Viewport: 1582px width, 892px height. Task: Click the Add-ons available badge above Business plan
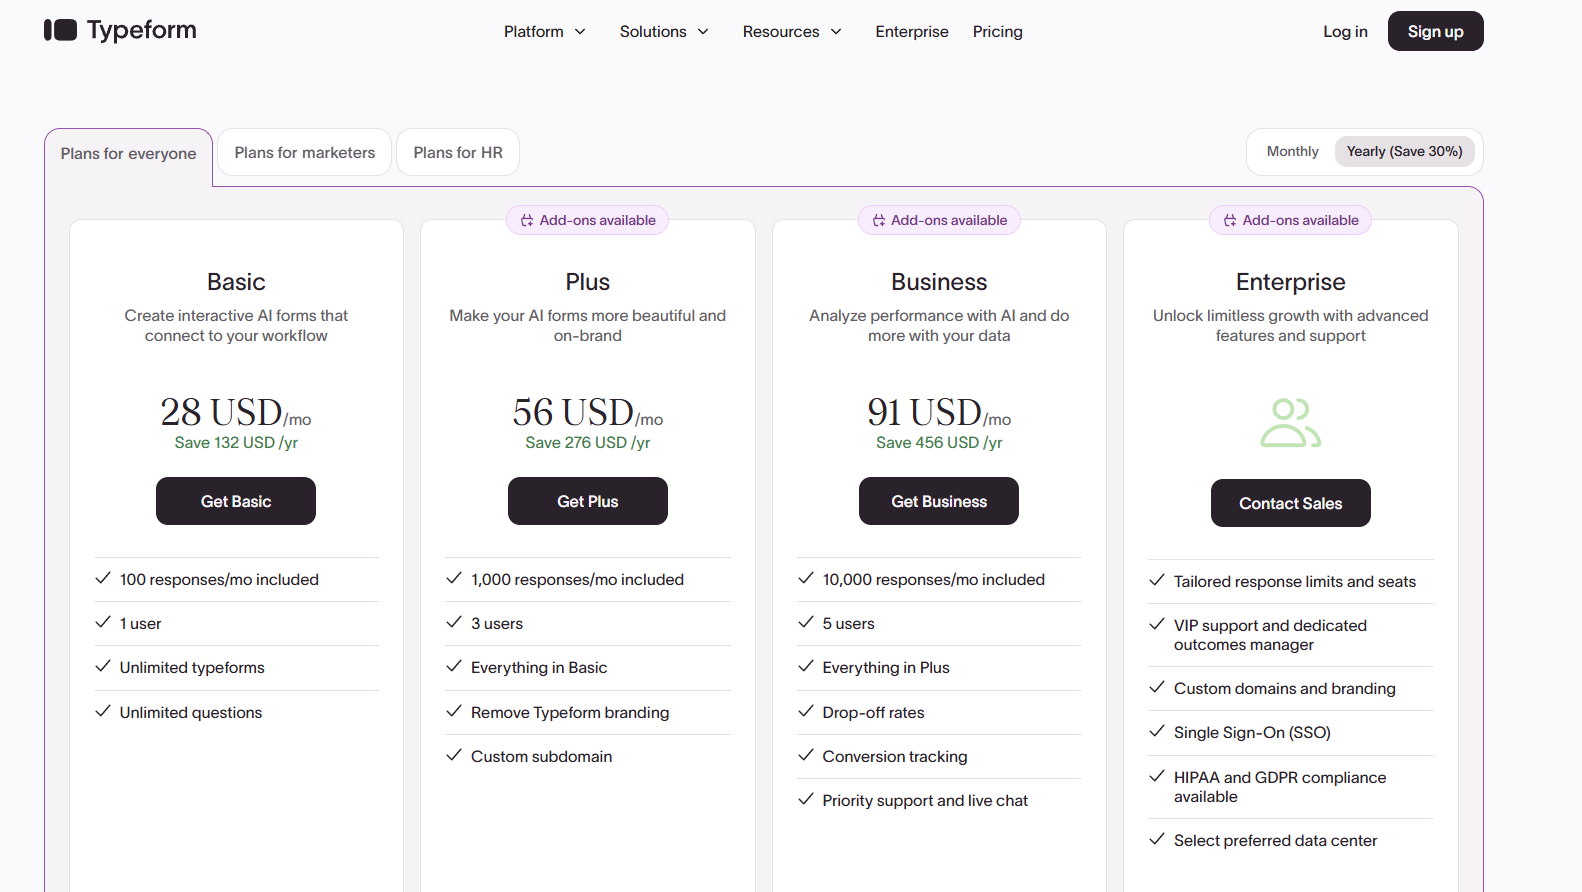939,220
